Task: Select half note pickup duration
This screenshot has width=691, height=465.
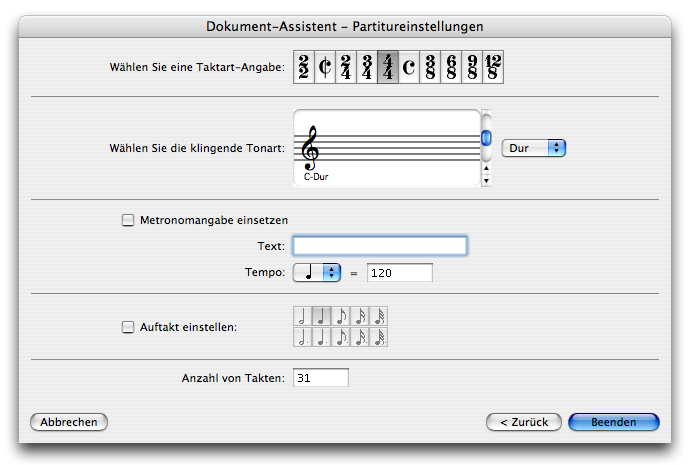Action: coord(302,317)
